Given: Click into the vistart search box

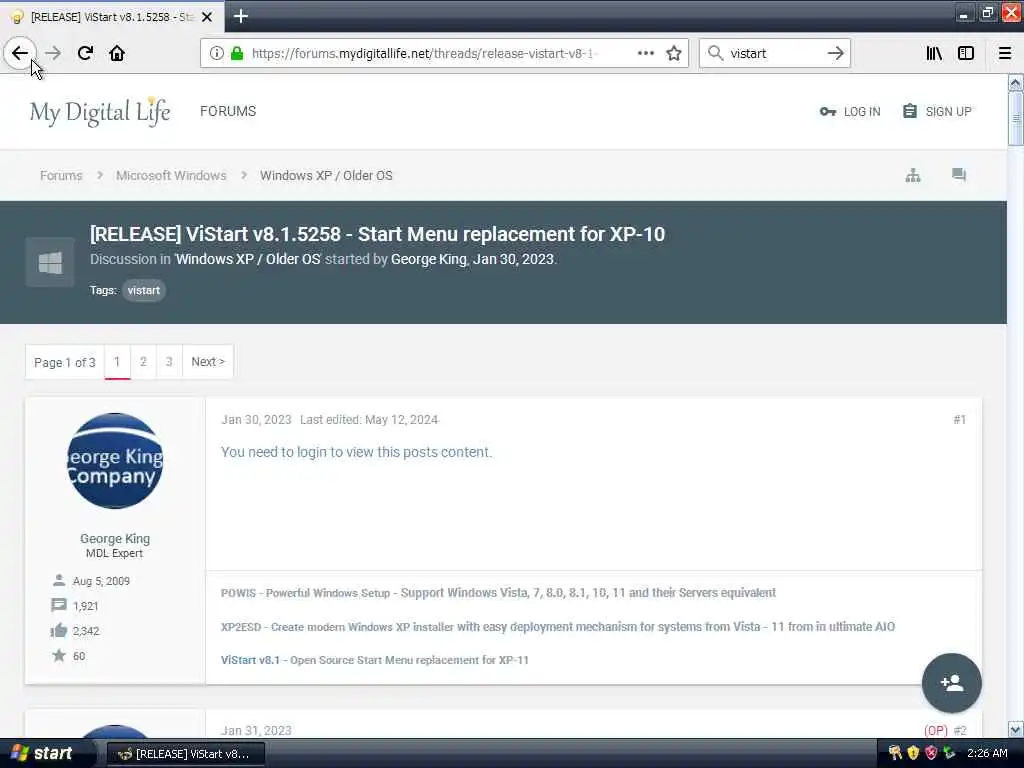Looking at the screenshot, I should pyautogui.click(x=773, y=53).
